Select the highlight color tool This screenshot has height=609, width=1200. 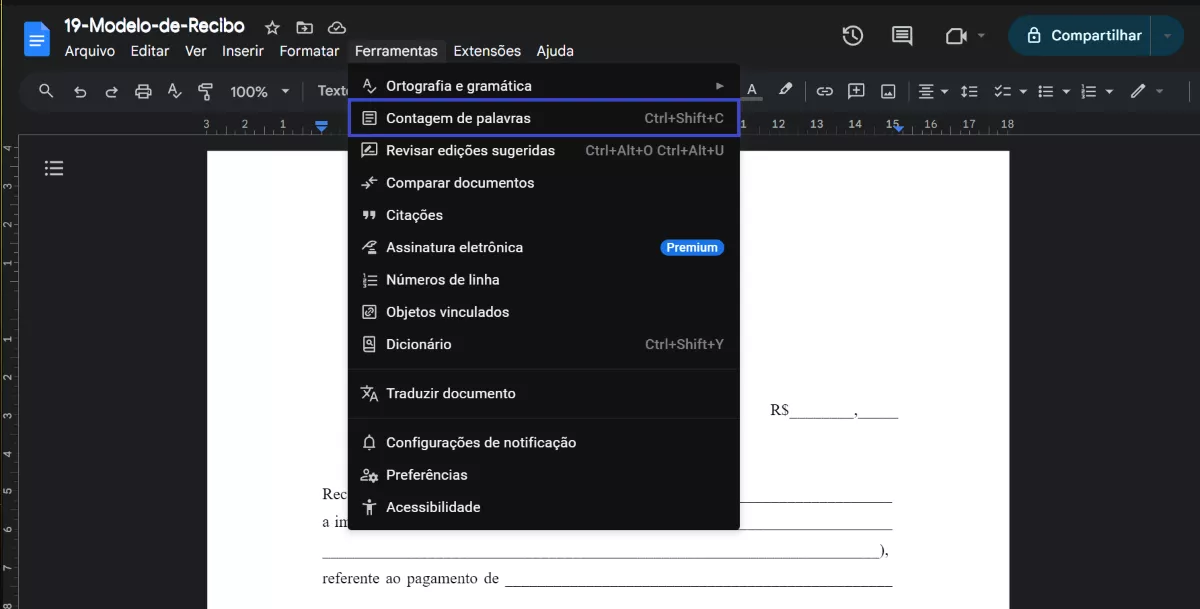[786, 91]
